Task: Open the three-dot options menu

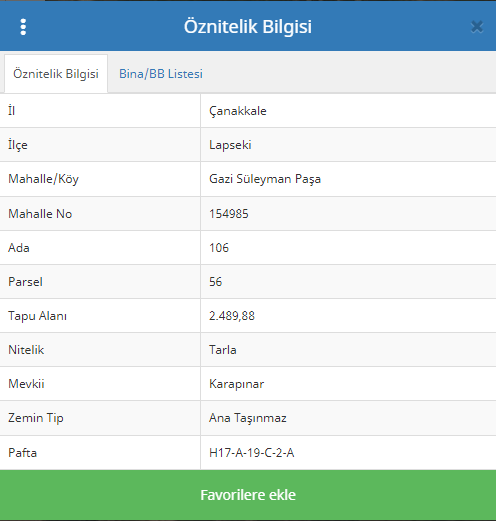Action: [23, 27]
